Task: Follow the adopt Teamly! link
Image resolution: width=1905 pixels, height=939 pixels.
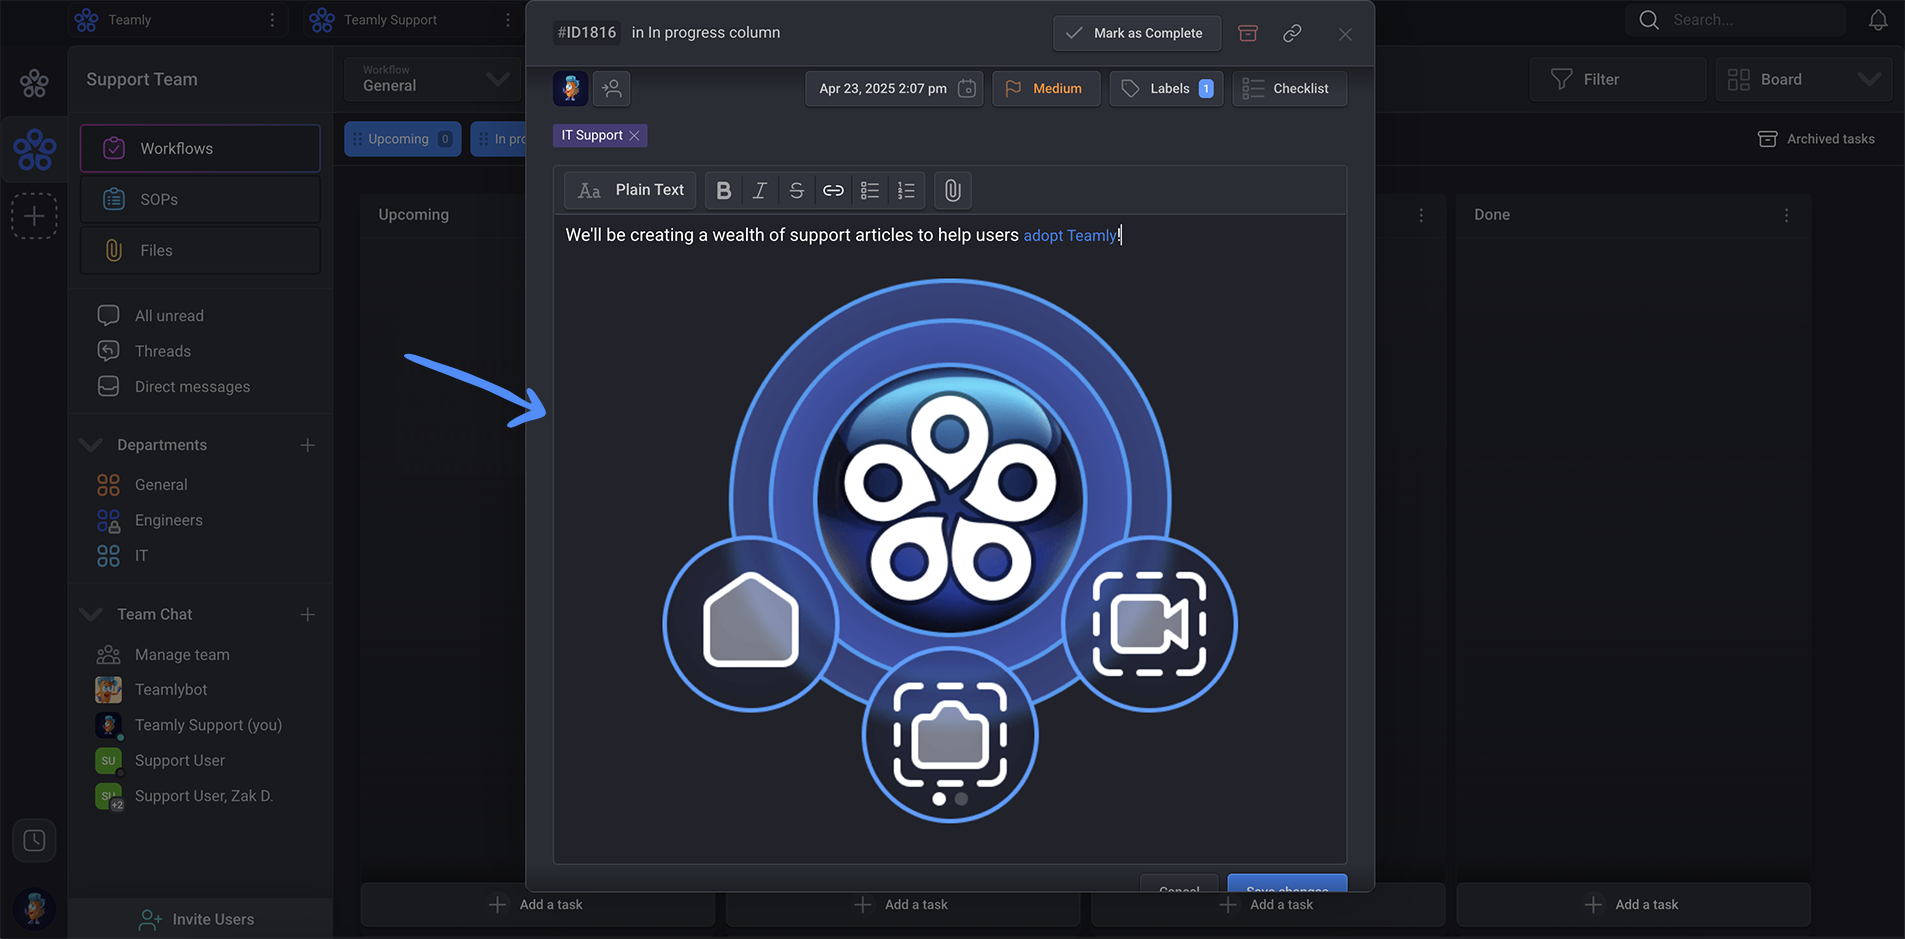Action: (x=1070, y=235)
